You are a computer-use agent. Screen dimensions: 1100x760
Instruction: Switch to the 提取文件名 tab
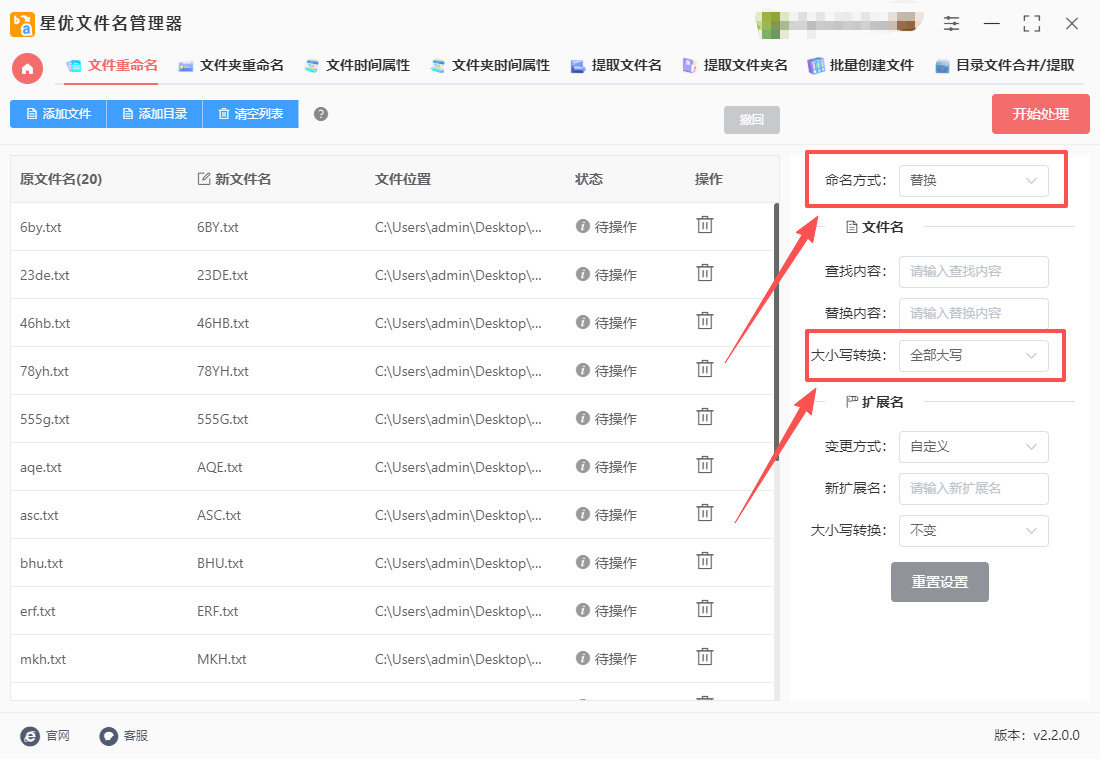(616, 65)
